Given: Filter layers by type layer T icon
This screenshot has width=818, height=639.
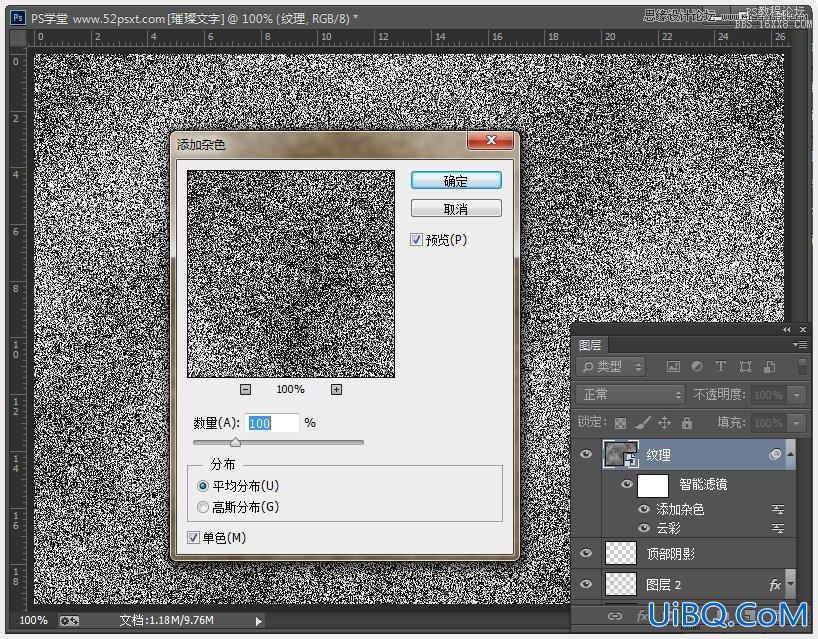Looking at the screenshot, I should [x=721, y=367].
